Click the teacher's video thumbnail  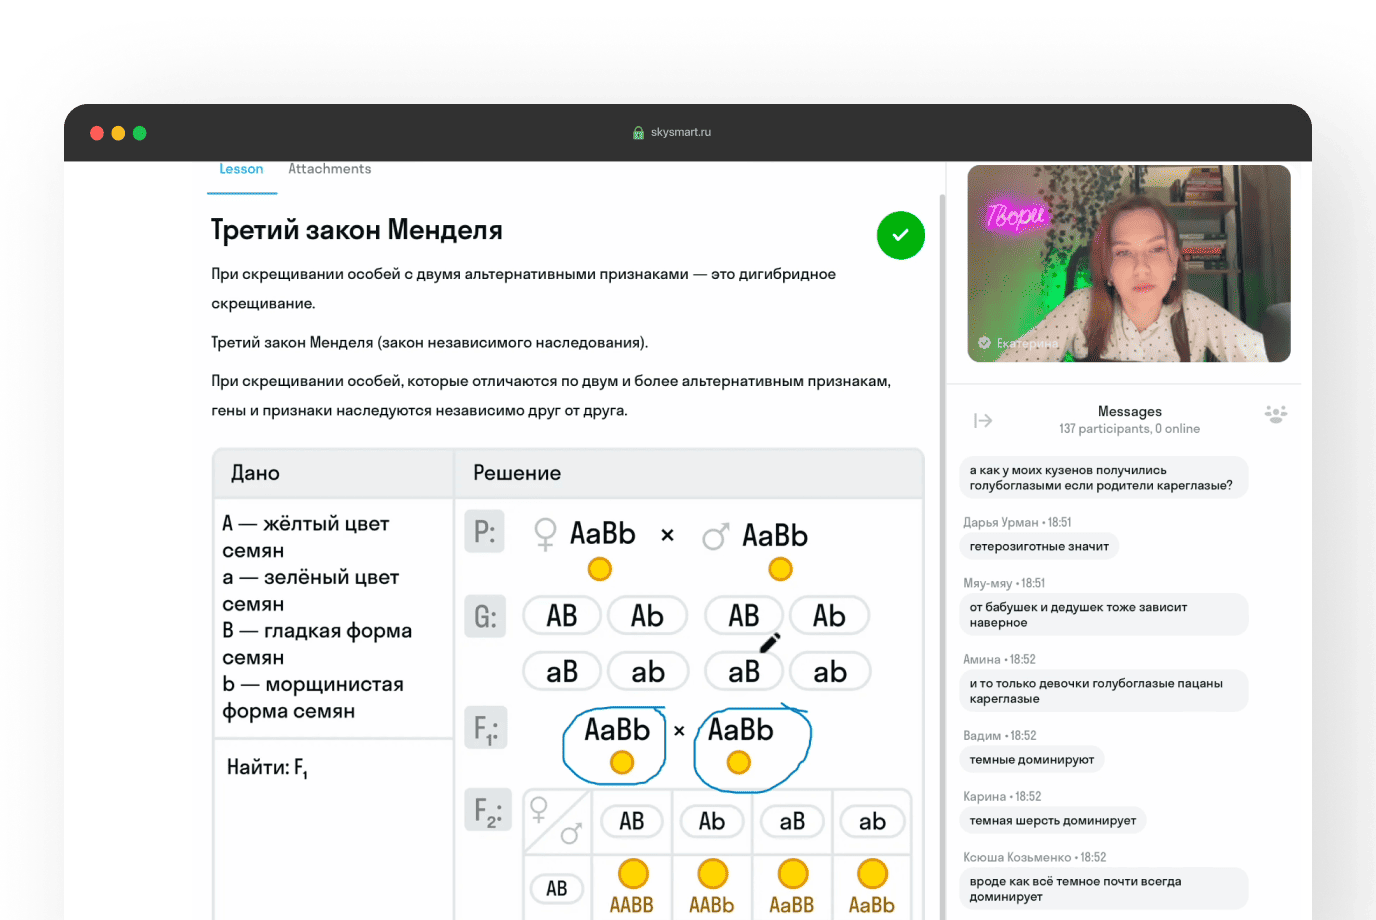point(1129,263)
